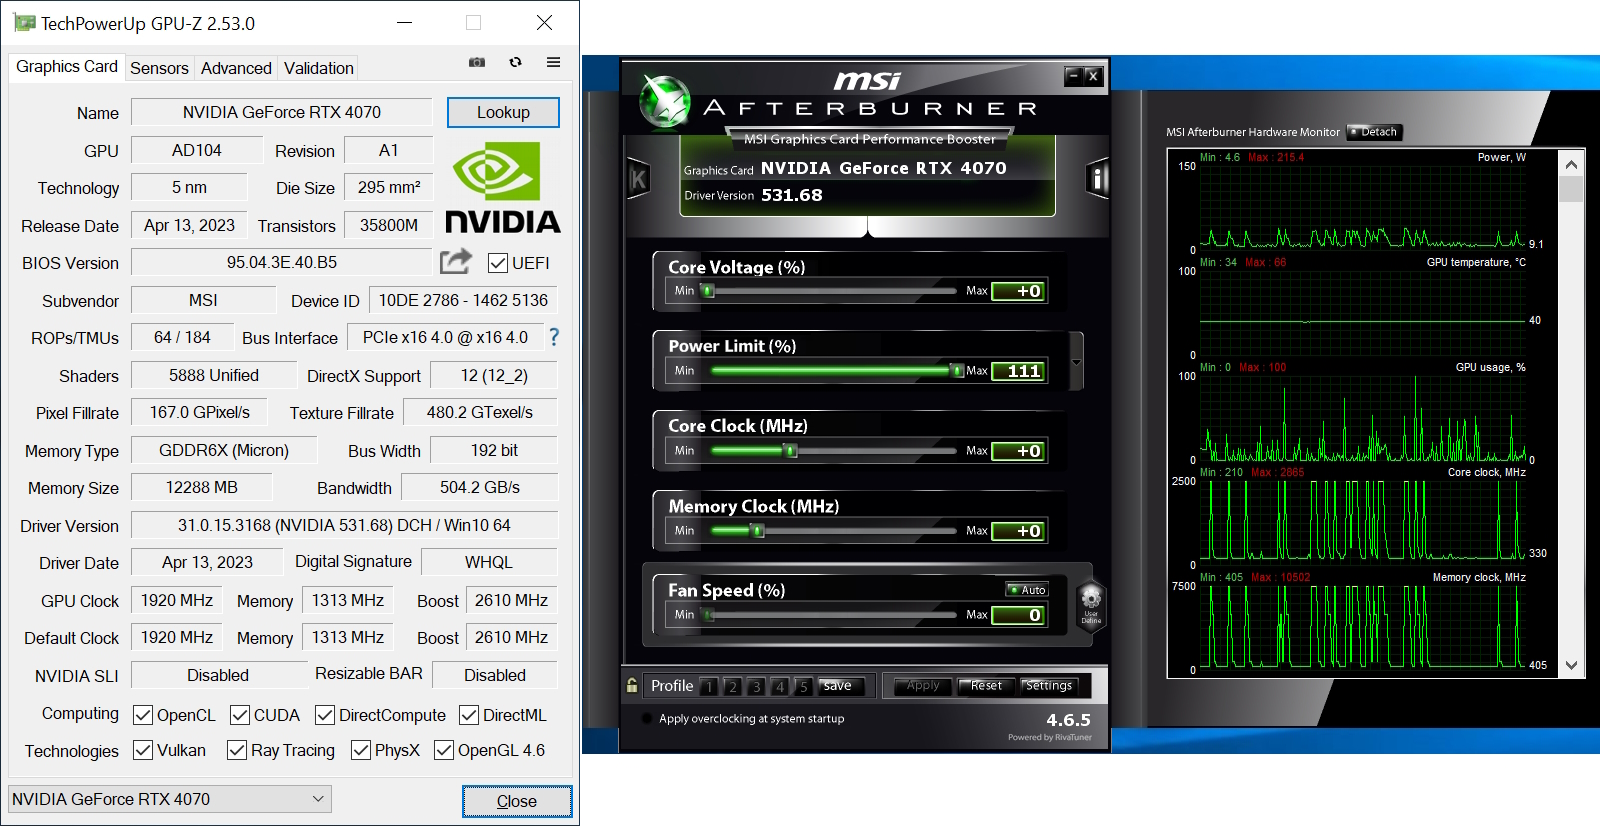Image resolution: width=1600 pixels, height=826 pixels.
Task: Click the Core Clock slider handle
Action: (791, 451)
